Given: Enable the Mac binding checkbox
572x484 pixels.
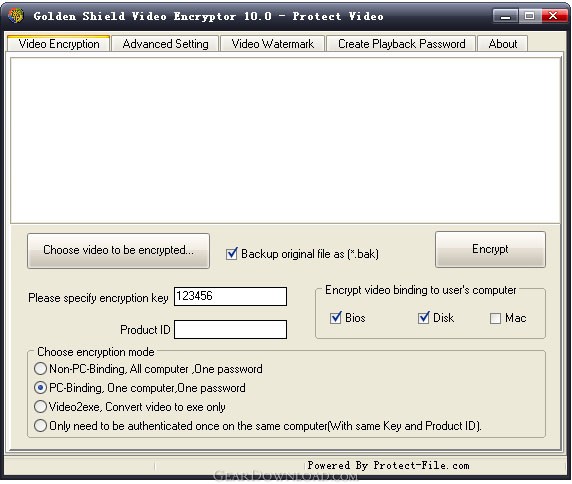Looking at the screenshot, I should click(495, 318).
